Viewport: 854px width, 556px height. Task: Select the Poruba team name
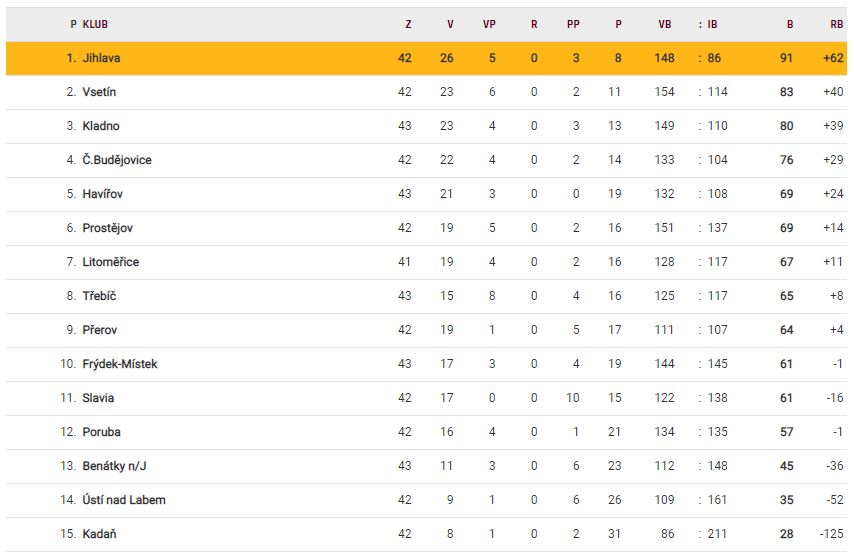coord(100,432)
